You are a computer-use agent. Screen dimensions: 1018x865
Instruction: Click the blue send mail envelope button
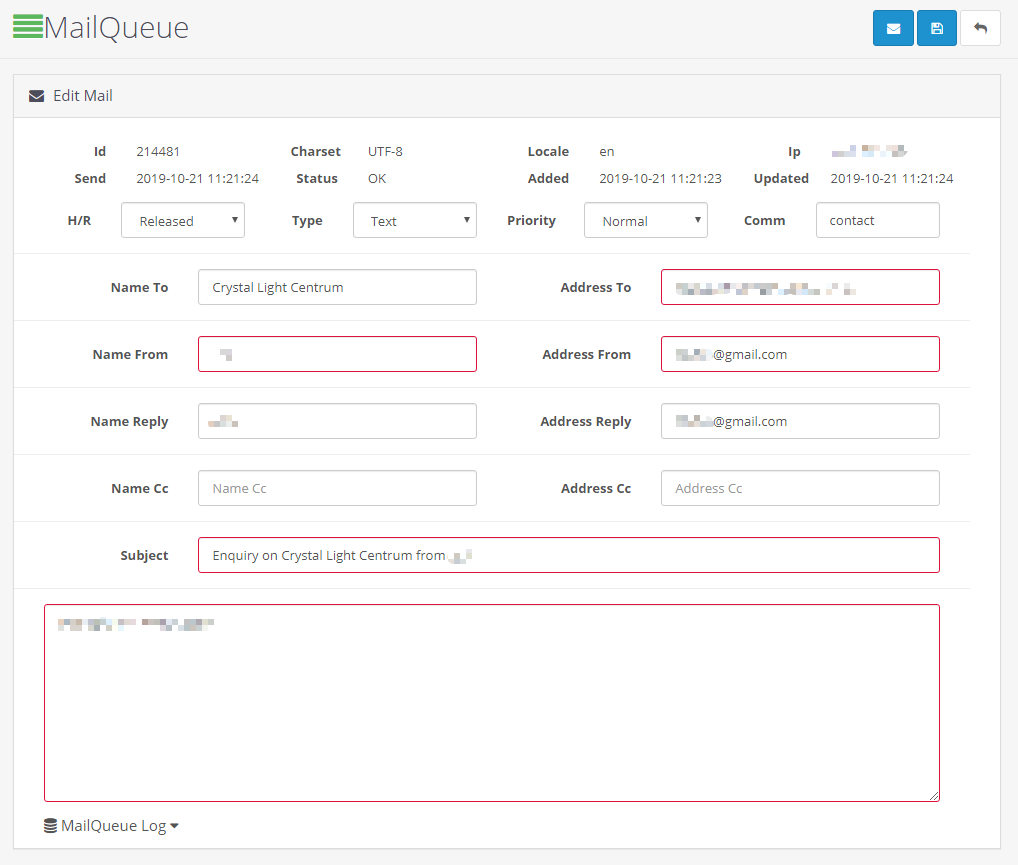pyautogui.click(x=893, y=28)
